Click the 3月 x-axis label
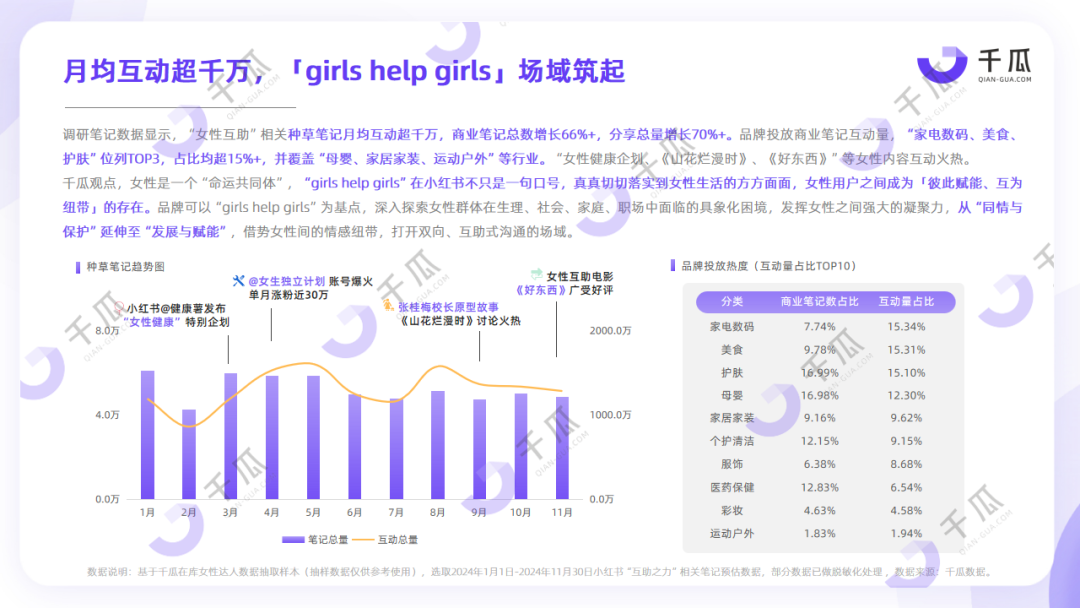Viewport: 1080px width, 608px height. tap(230, 512)
